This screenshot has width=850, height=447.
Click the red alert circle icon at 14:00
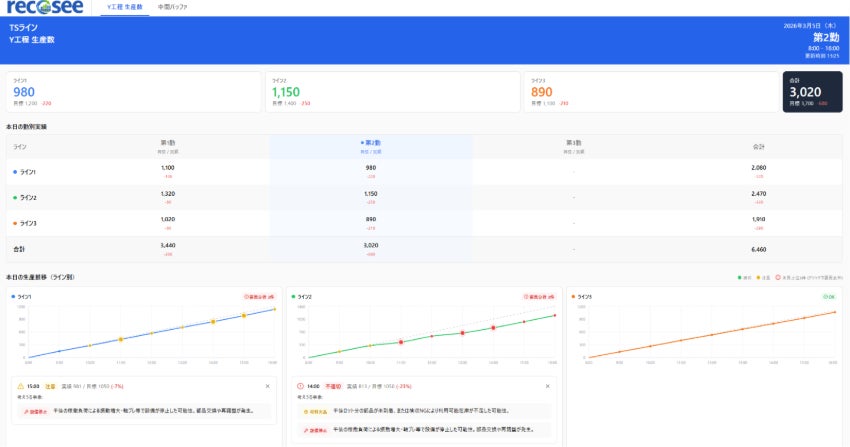point(300,386)
